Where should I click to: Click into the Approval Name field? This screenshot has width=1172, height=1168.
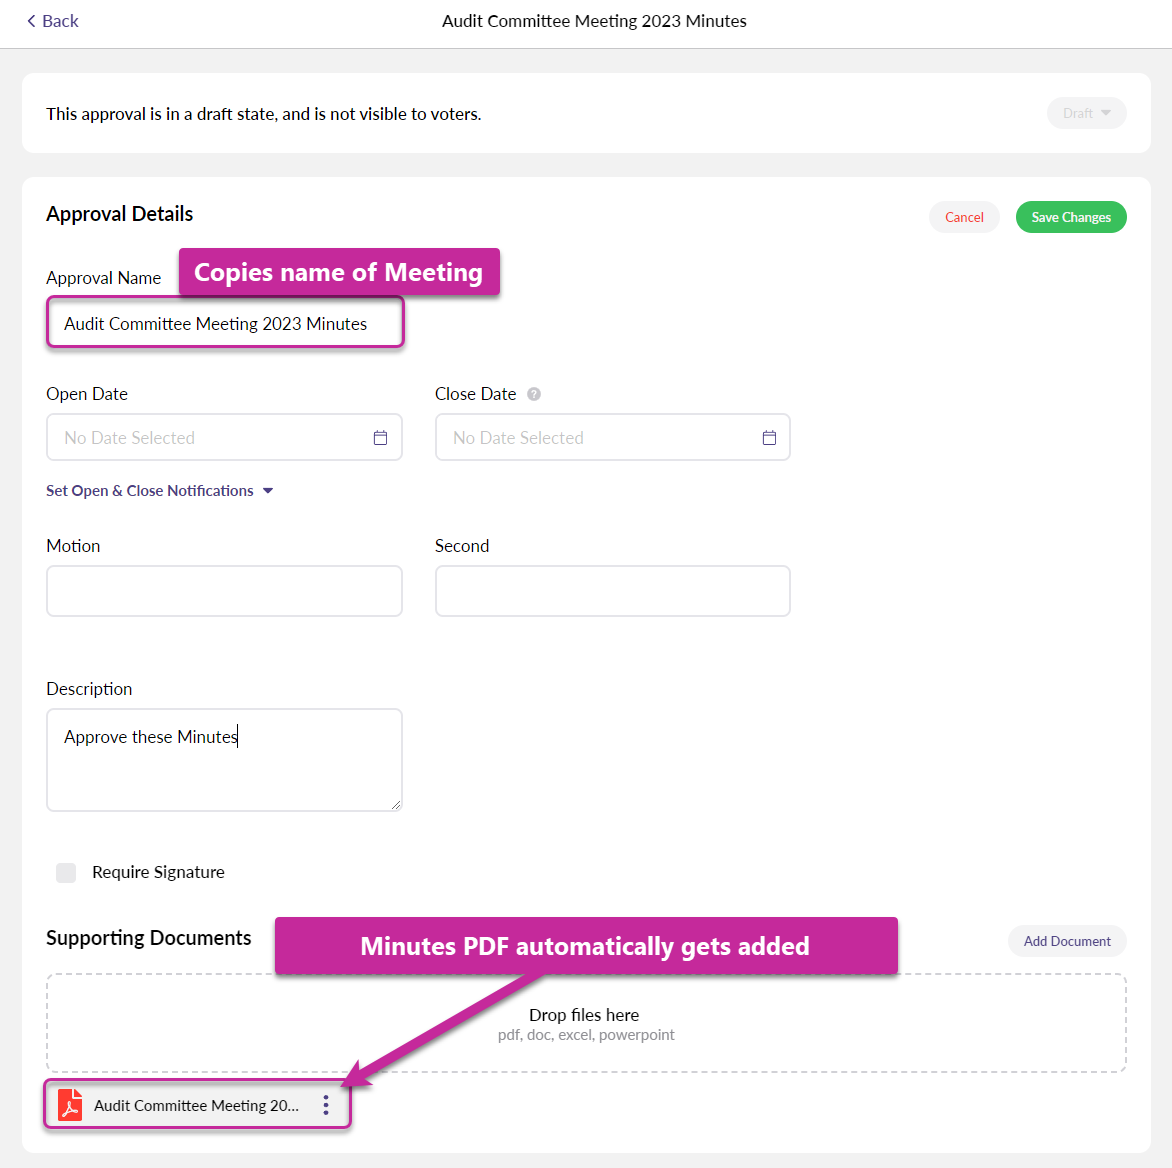[x=225, y=324]
